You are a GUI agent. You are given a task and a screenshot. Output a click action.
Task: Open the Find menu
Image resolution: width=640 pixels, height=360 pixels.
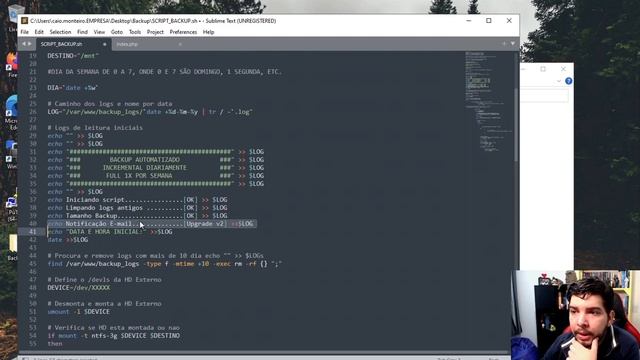(82, 32)
